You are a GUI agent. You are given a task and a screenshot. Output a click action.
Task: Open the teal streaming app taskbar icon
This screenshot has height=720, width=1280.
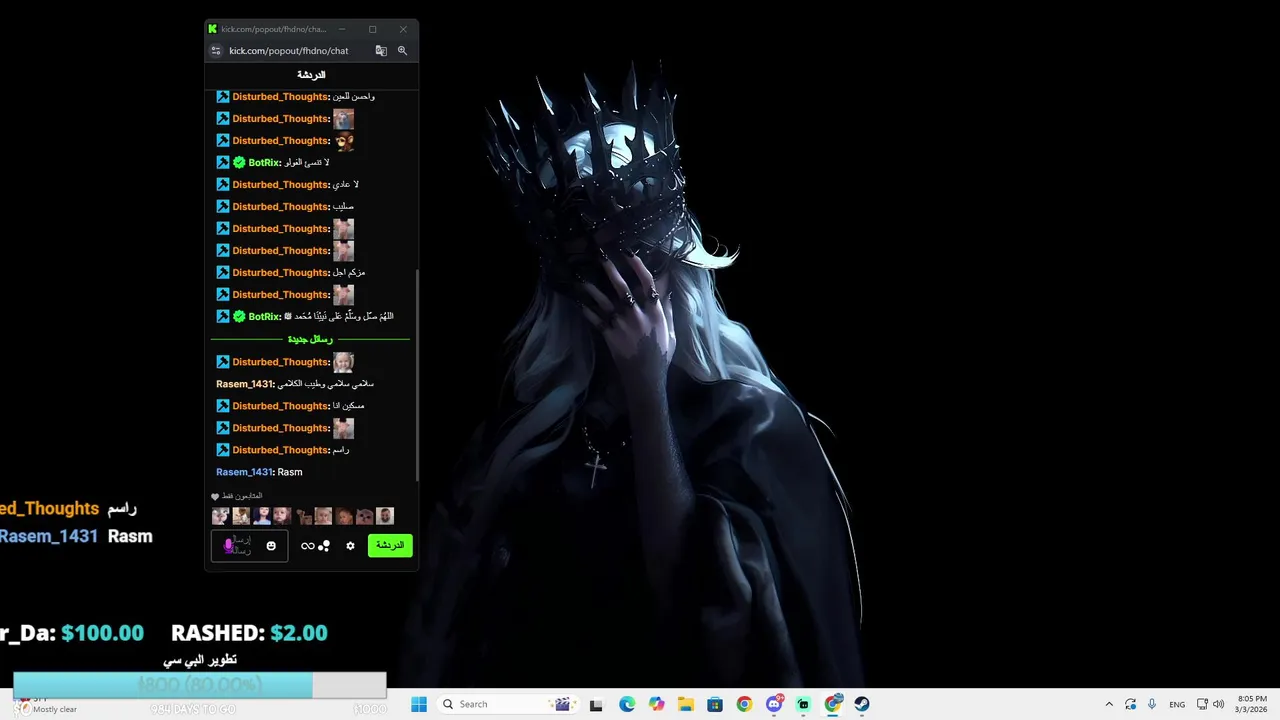pyautogui.click(x=803, y=704)
